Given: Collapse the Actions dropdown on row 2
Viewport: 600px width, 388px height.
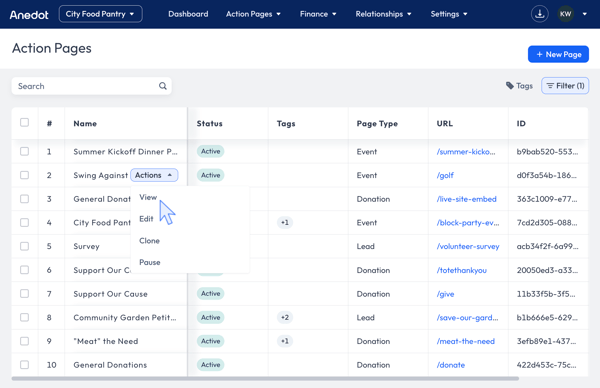Looking at the screenshot, I should (x=154, y=175).
